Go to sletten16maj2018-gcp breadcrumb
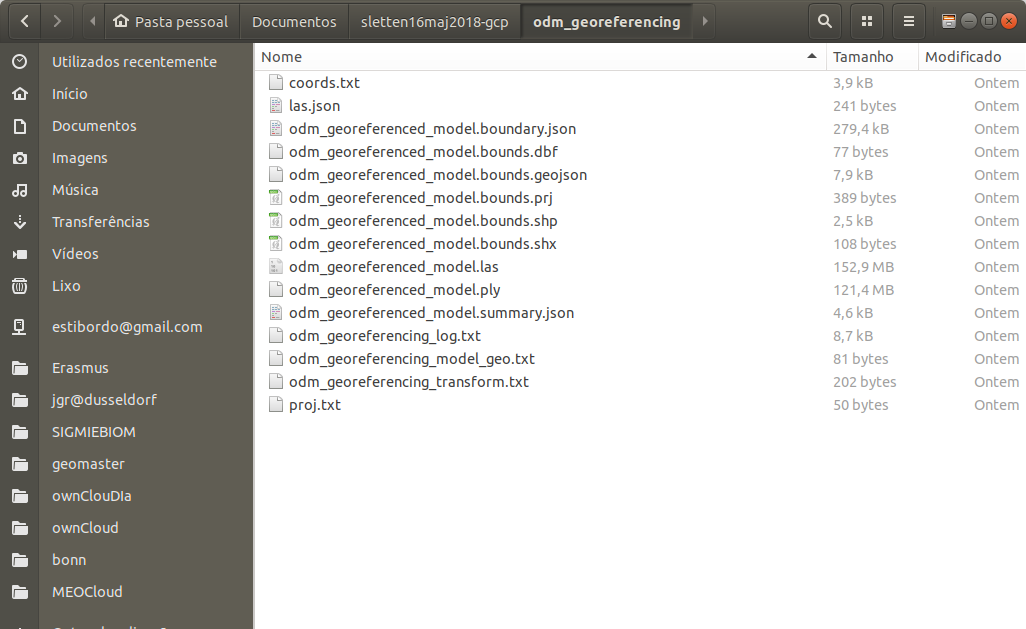The image size is (1026, 629). tap(435, 21)
